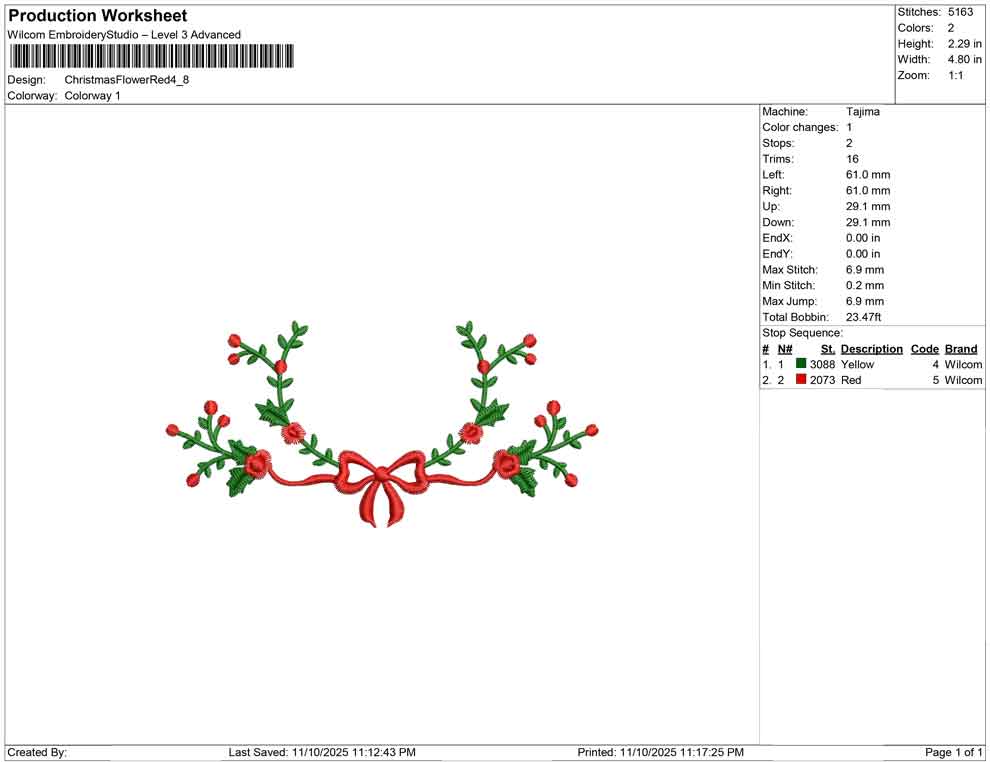Open the Stop Sequence section header
990x762 pixels.
point(802,332)
